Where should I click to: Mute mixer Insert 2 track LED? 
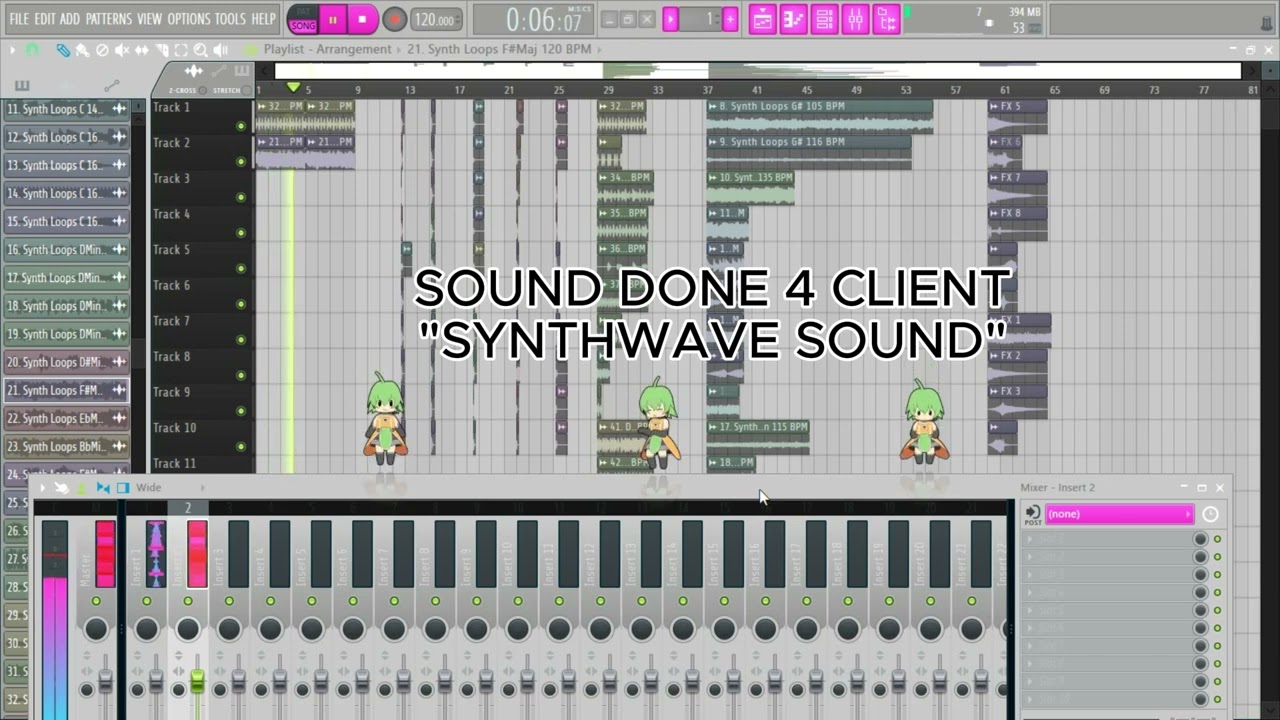[x=188, y=601]
